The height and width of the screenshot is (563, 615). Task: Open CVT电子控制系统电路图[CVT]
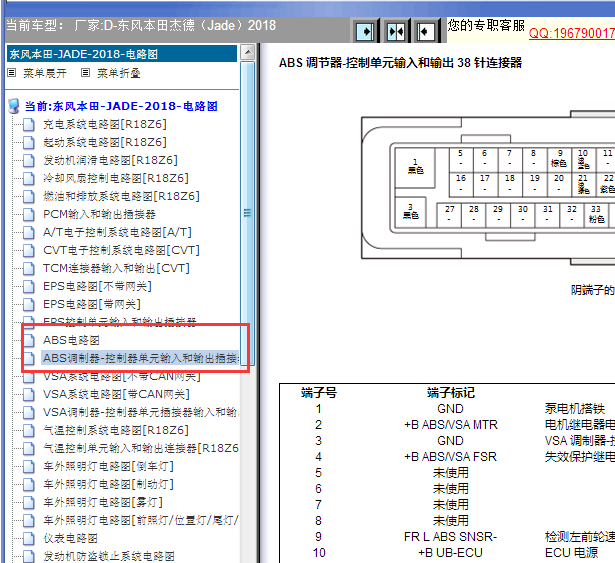pos(121,251)
